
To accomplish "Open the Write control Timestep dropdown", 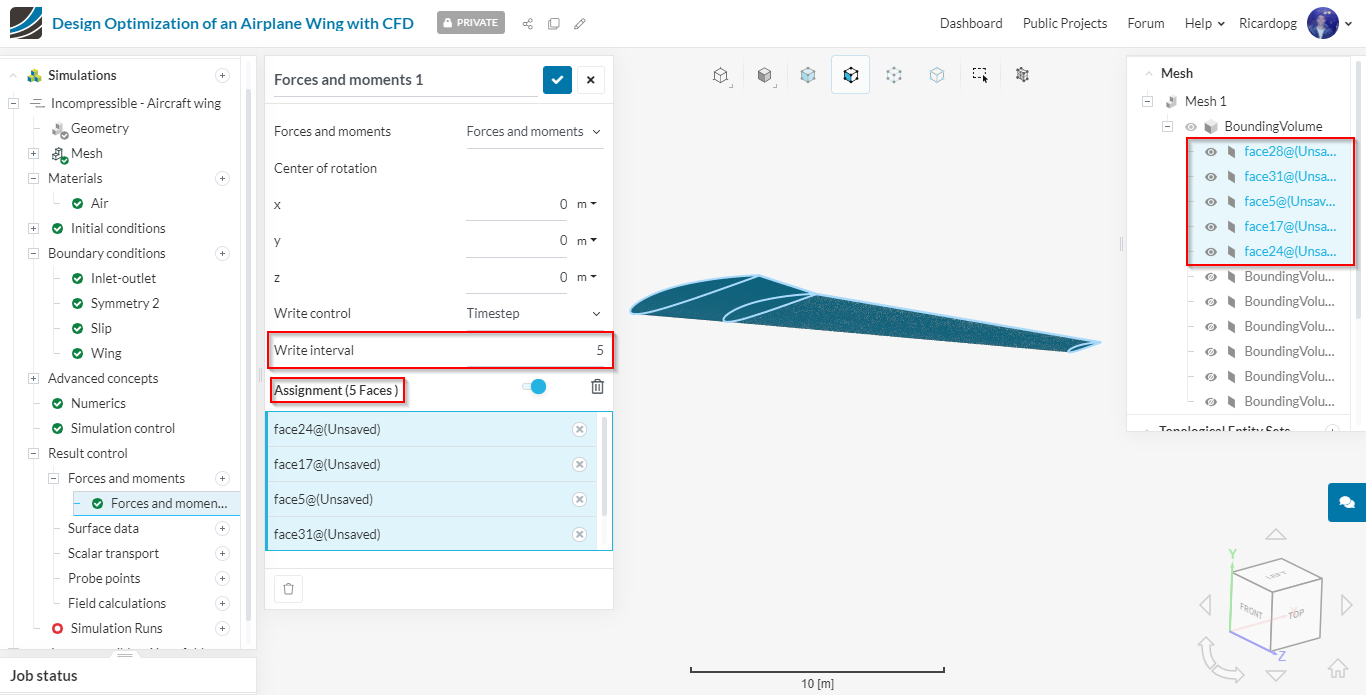I will click(x=534, y=313).
